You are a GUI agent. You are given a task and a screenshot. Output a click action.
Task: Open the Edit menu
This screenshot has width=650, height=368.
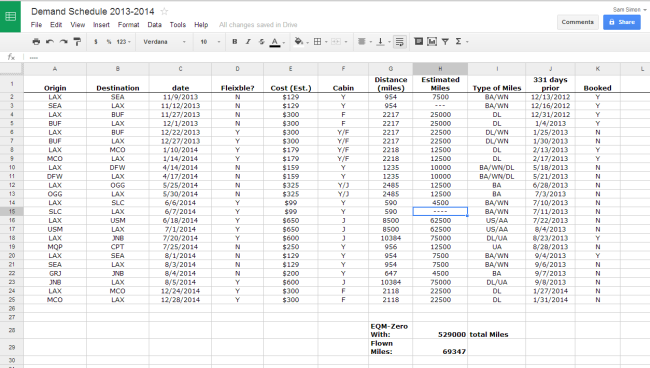point(56,25)
